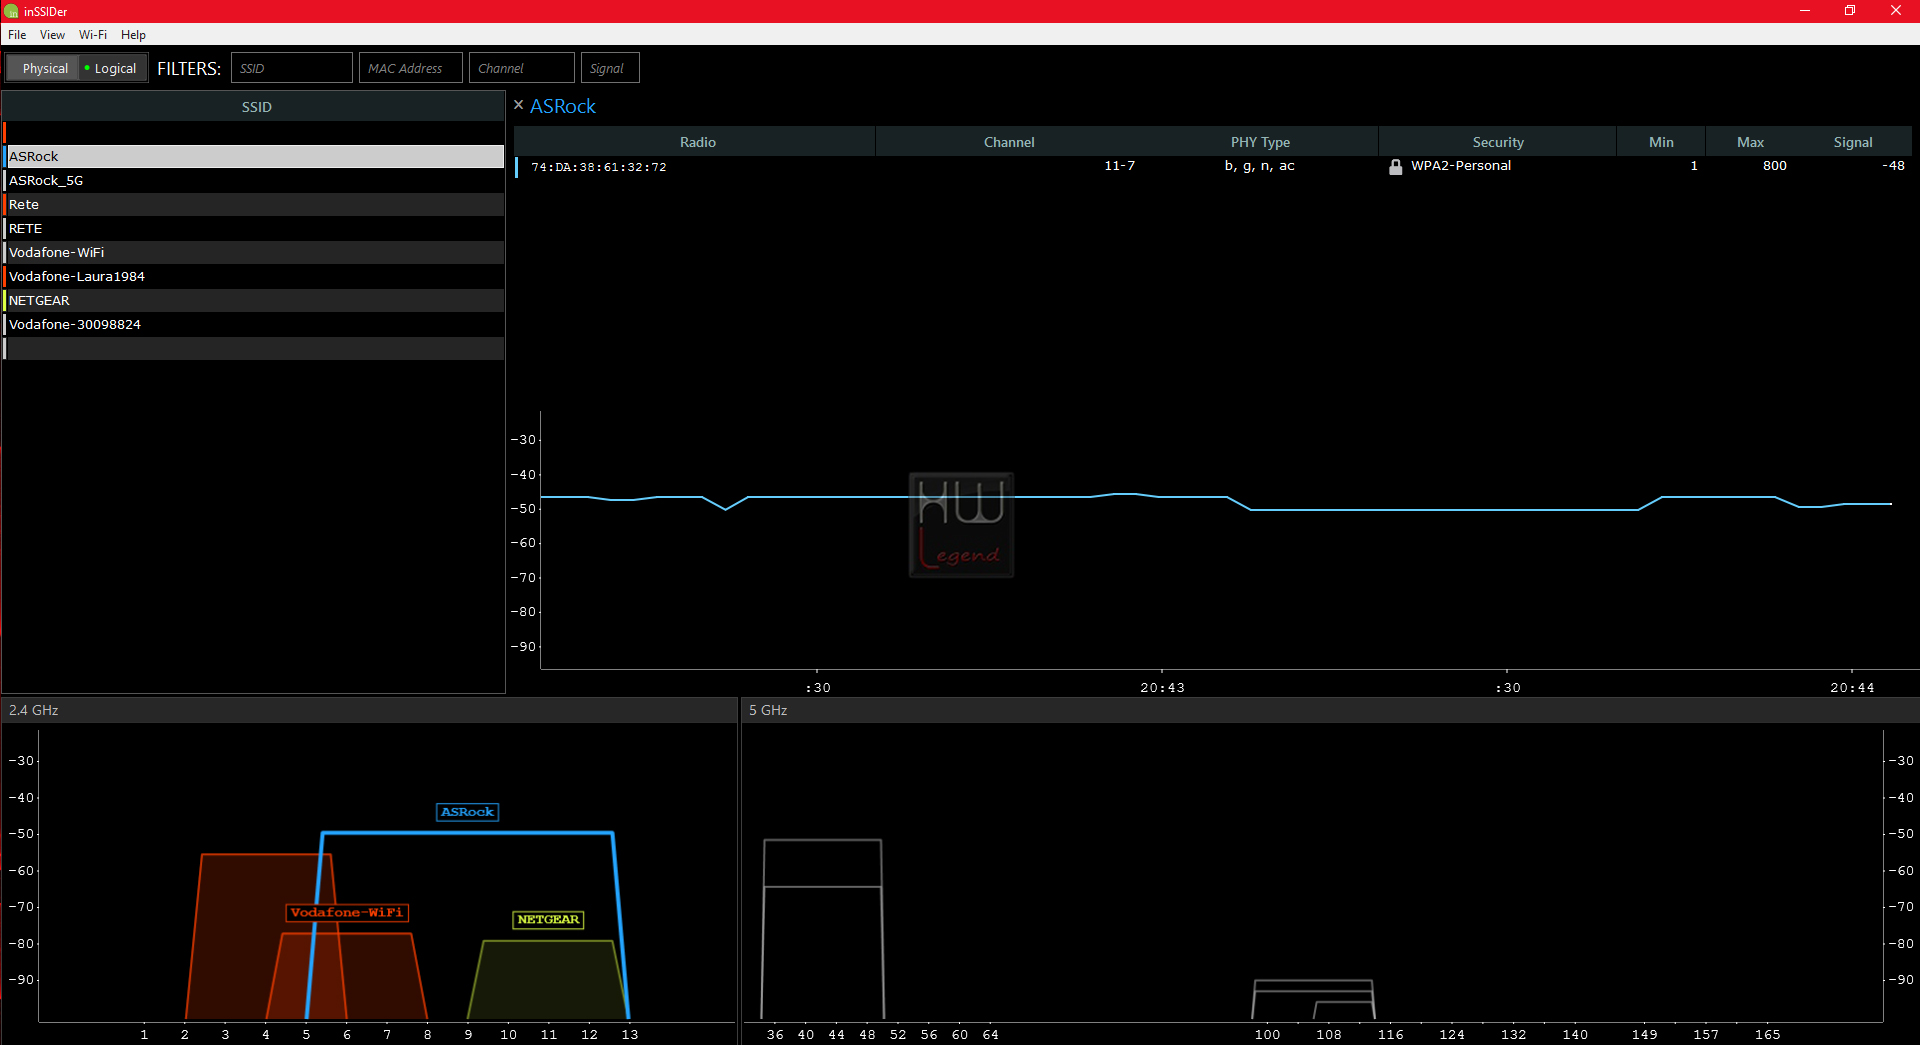
Task: Focus the SSID filter field
Action: pos(292,68)
